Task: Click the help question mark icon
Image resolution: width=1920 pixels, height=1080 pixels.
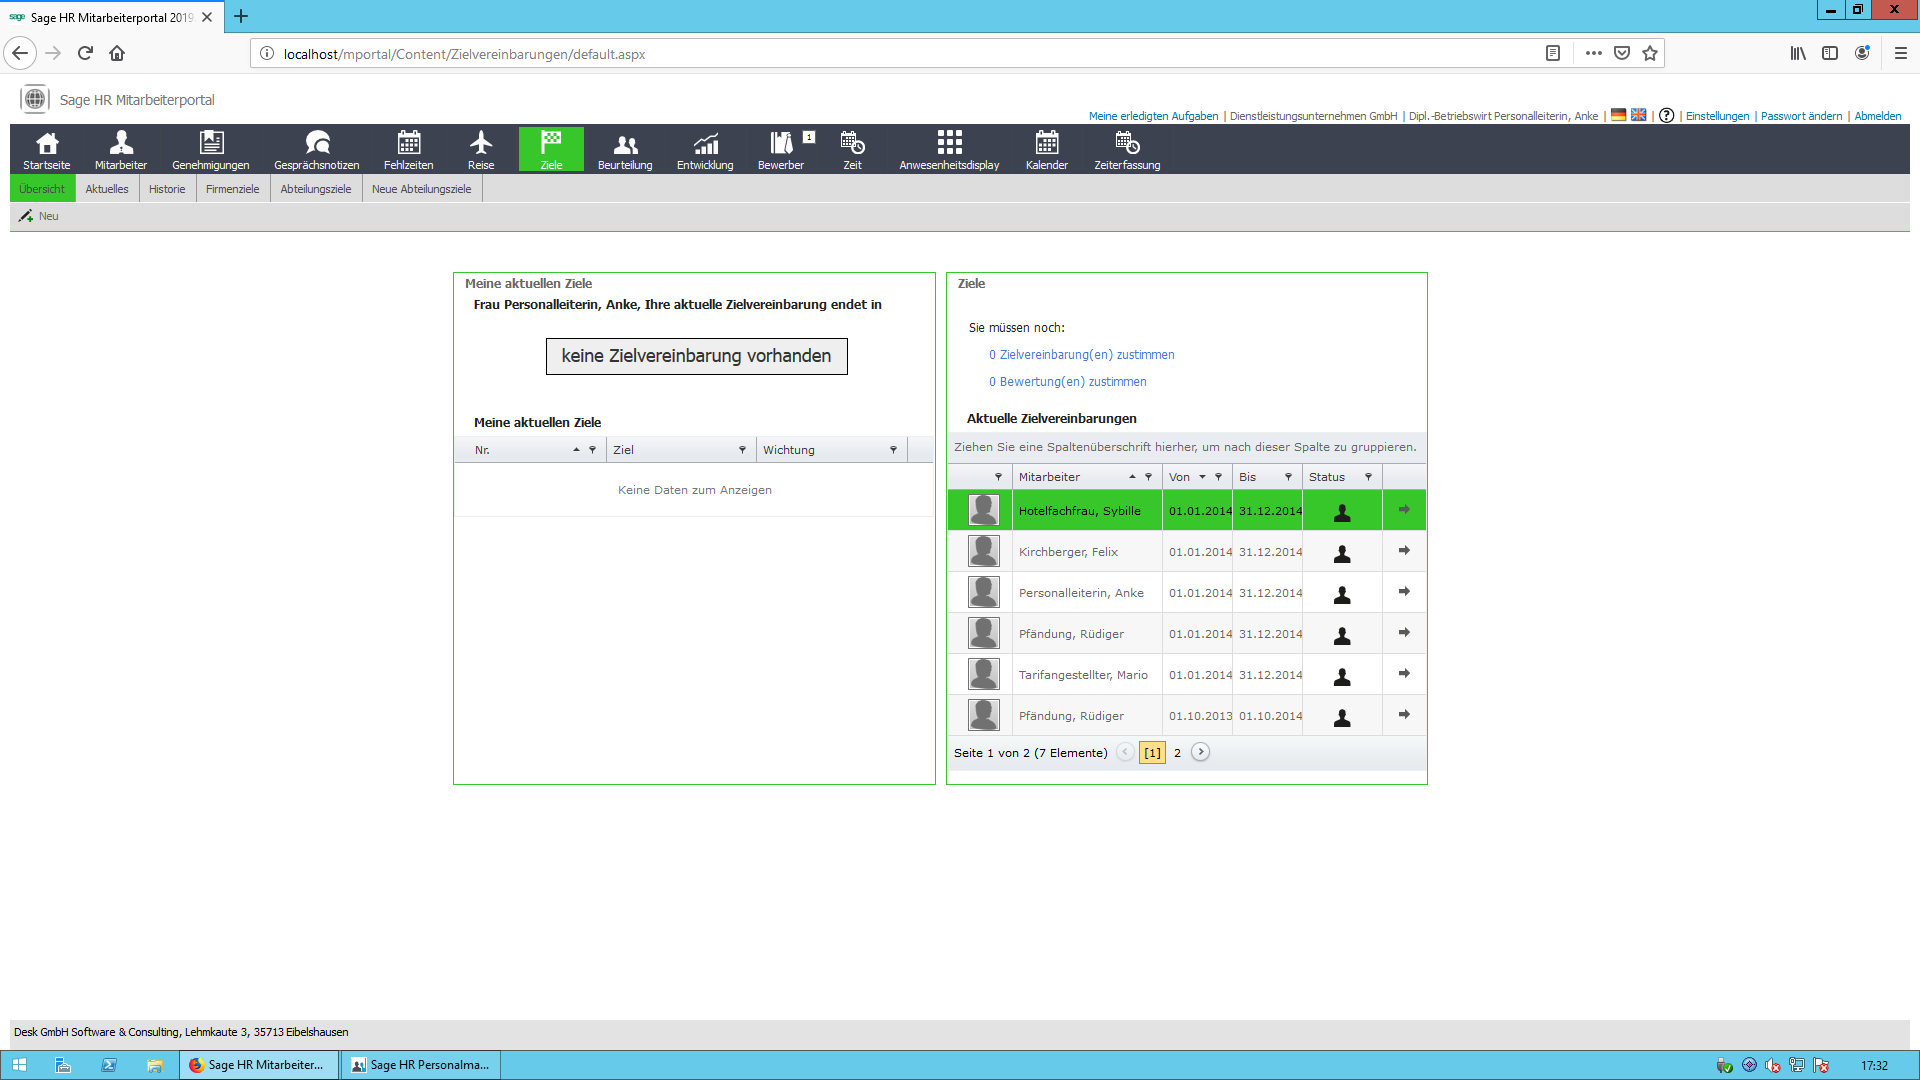Action: (1666, 116)
